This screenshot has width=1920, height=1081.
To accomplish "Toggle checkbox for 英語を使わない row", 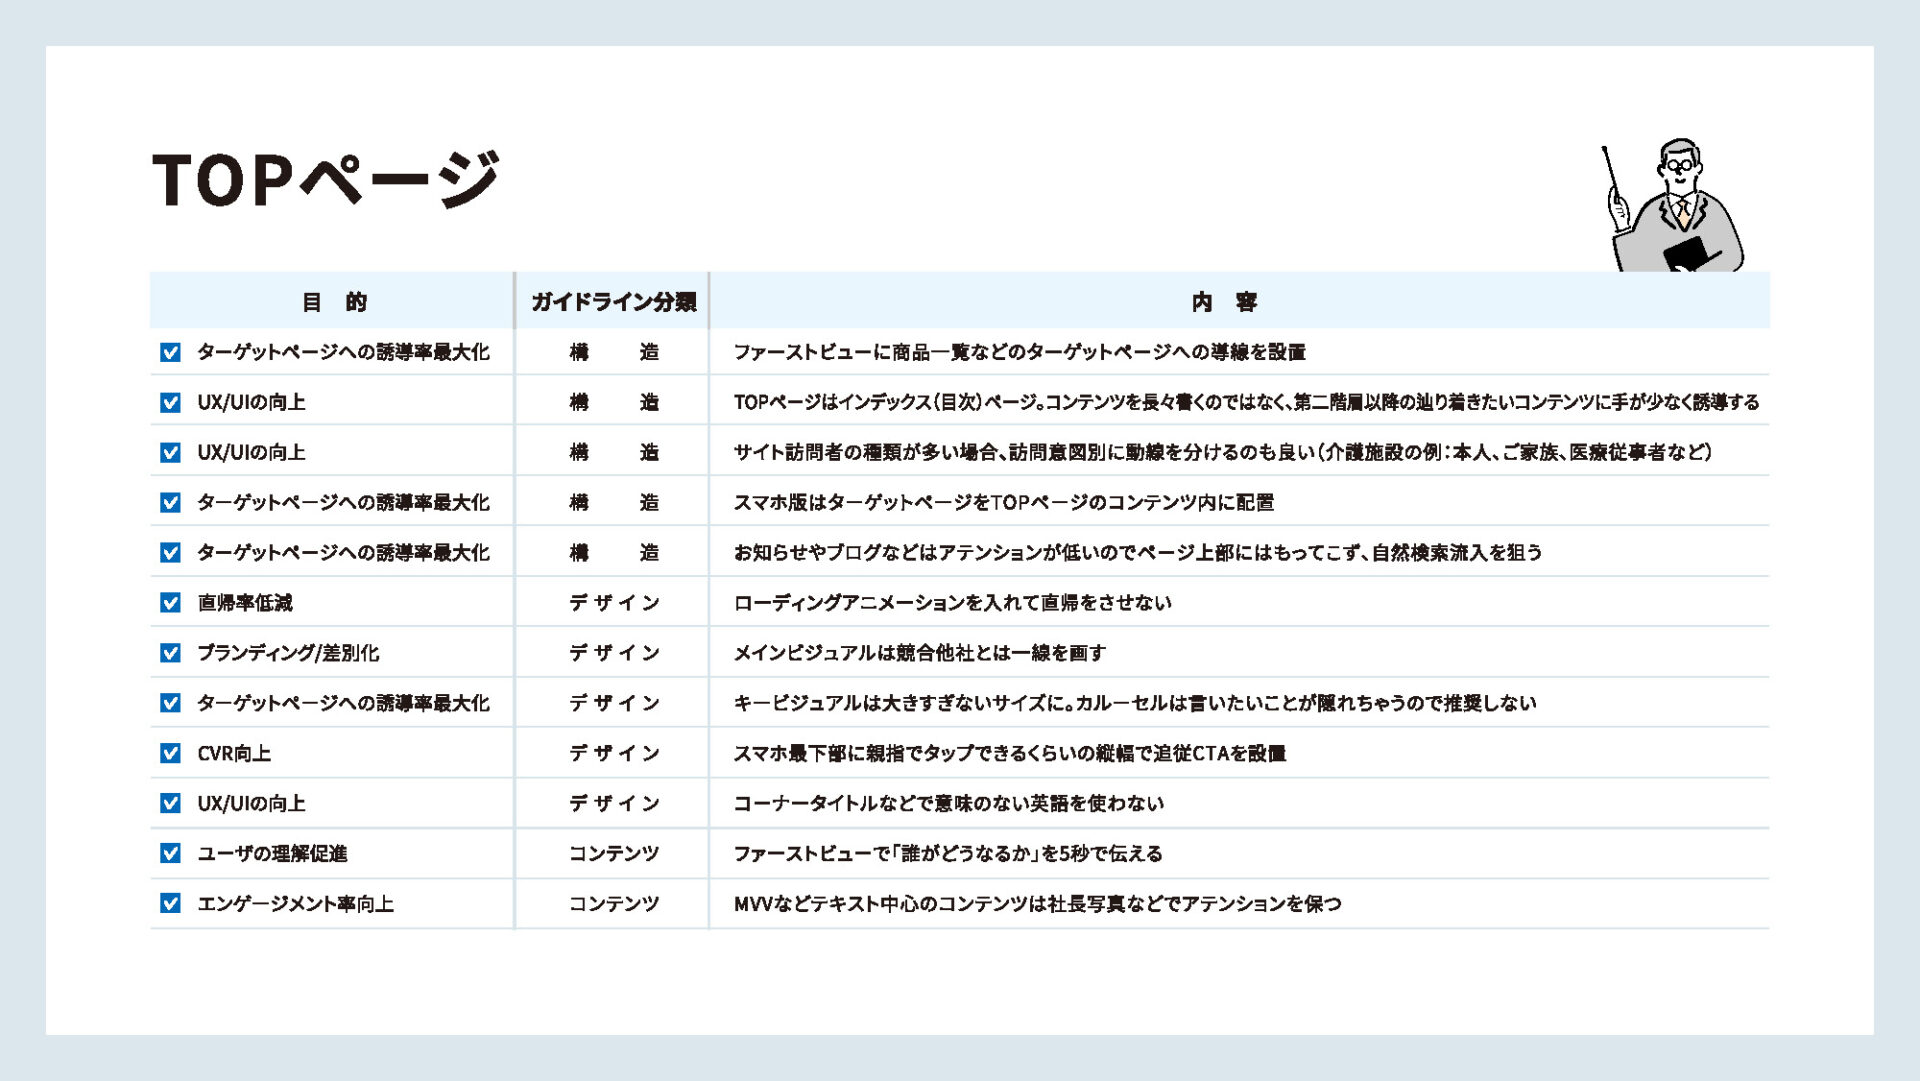I will point(171,803).
